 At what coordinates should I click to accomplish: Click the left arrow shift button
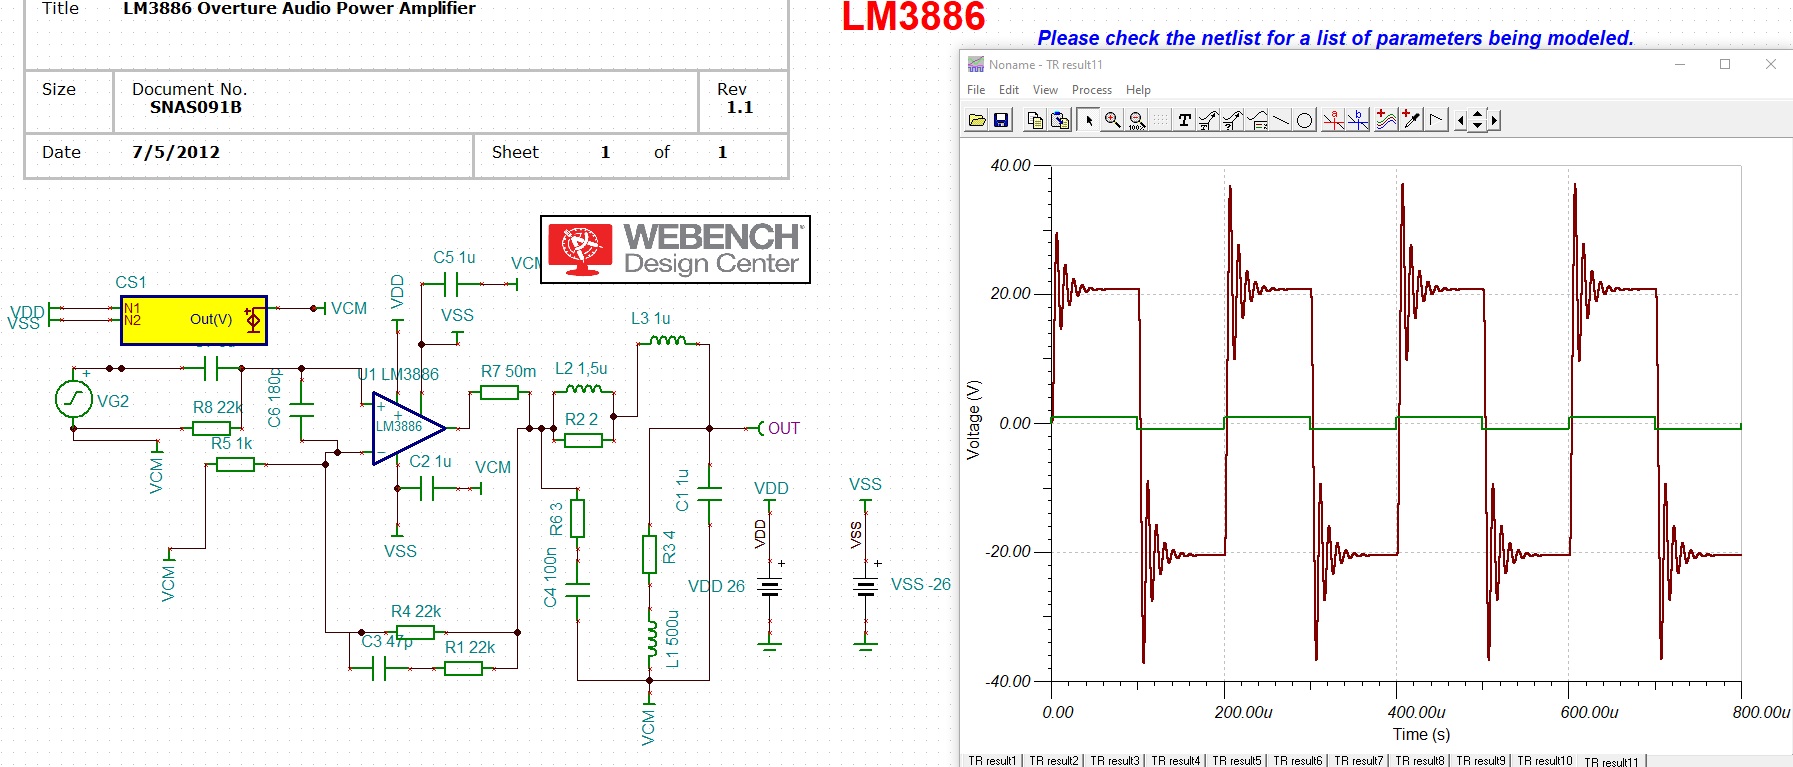coord(1460,120)
